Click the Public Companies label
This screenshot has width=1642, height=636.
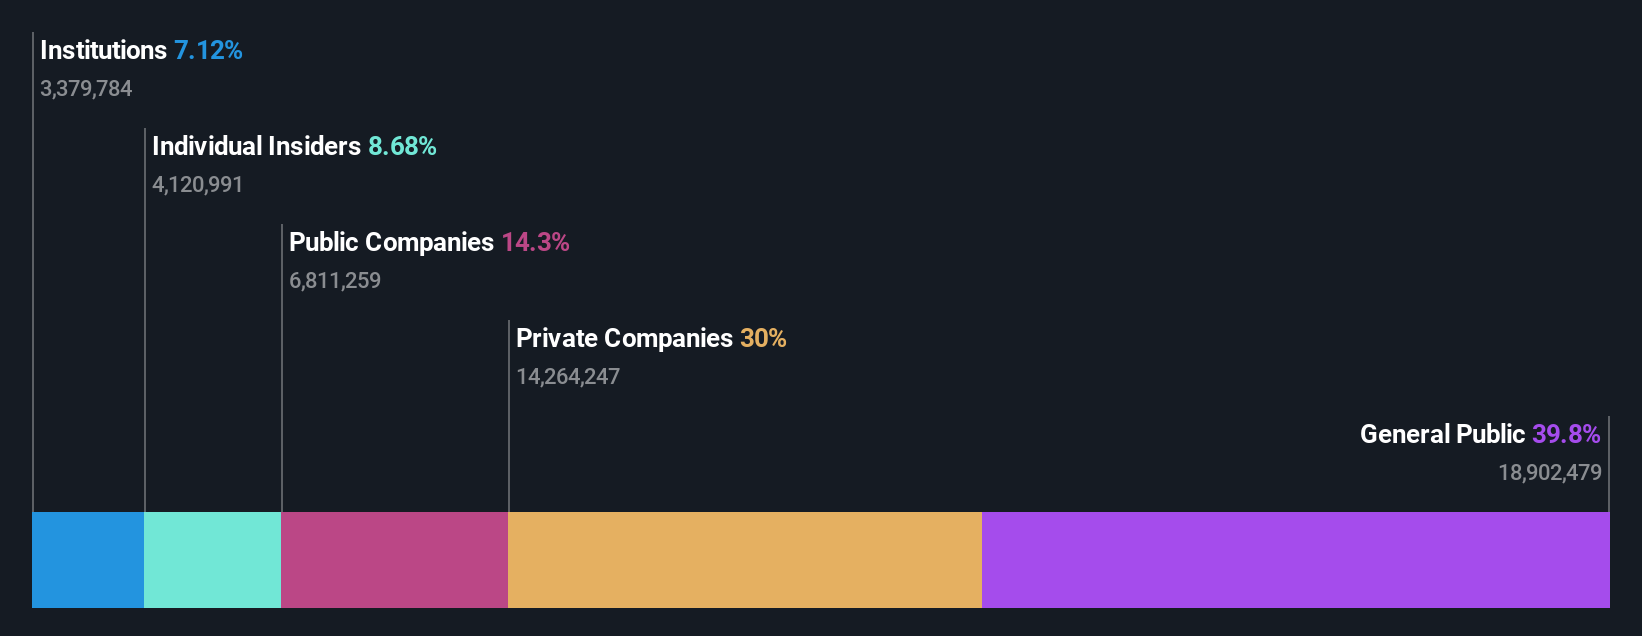tap(391, 242)
